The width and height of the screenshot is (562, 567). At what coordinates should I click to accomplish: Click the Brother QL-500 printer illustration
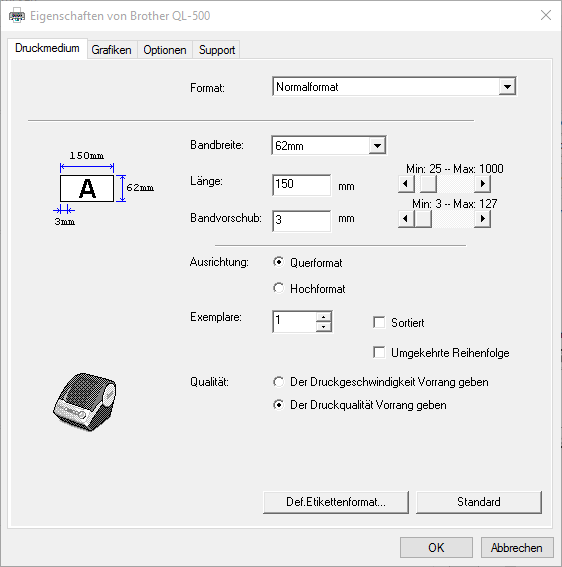tap(85, 402)
